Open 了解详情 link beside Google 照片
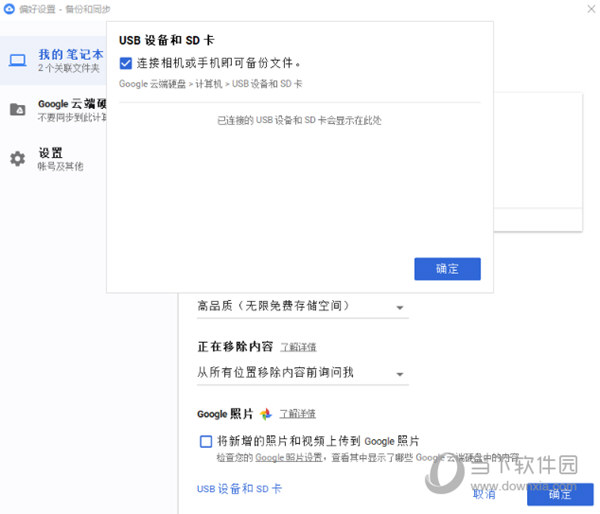This screenshot has width=600, height=514. pos(297,414)
